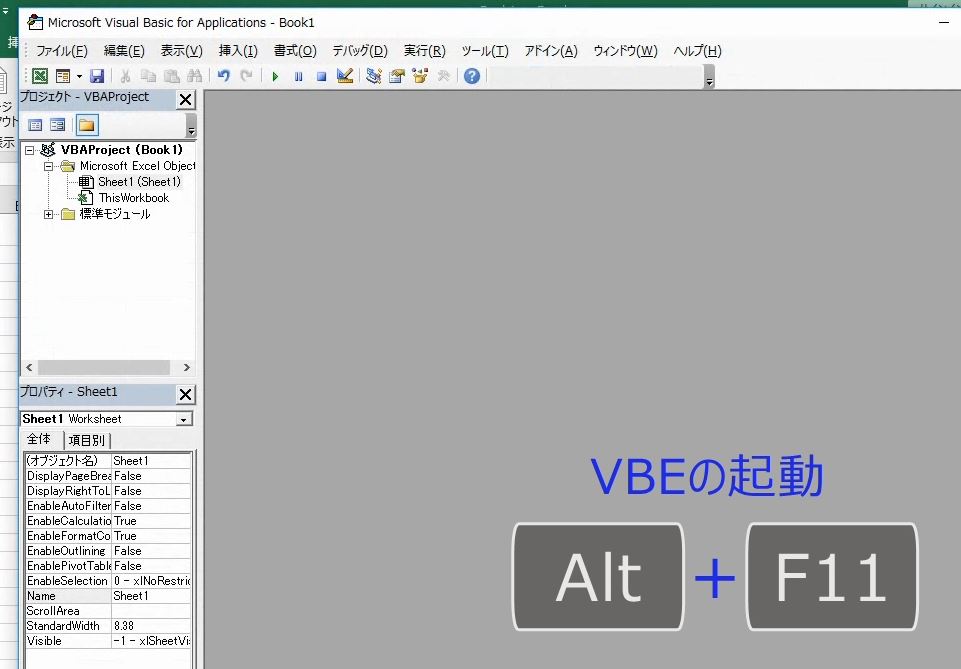Click the Visible xlSheetVisible value
This screenshot has height=669, width=961.
[x=151, y=641]
